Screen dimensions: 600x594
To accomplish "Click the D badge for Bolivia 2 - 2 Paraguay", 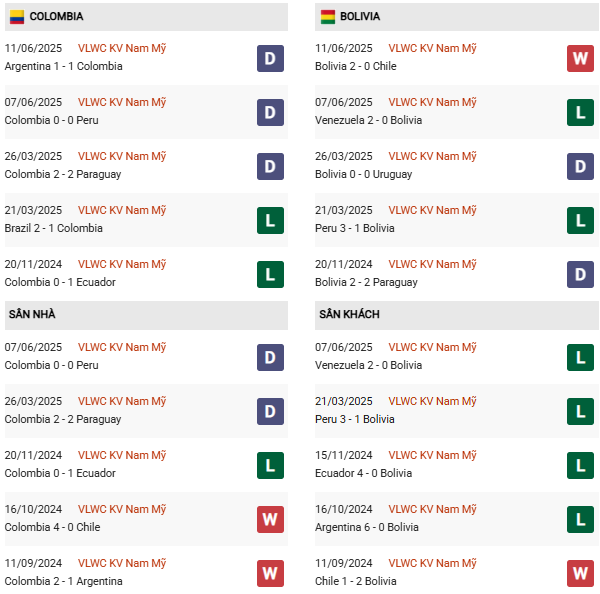I will coord(581,274).
